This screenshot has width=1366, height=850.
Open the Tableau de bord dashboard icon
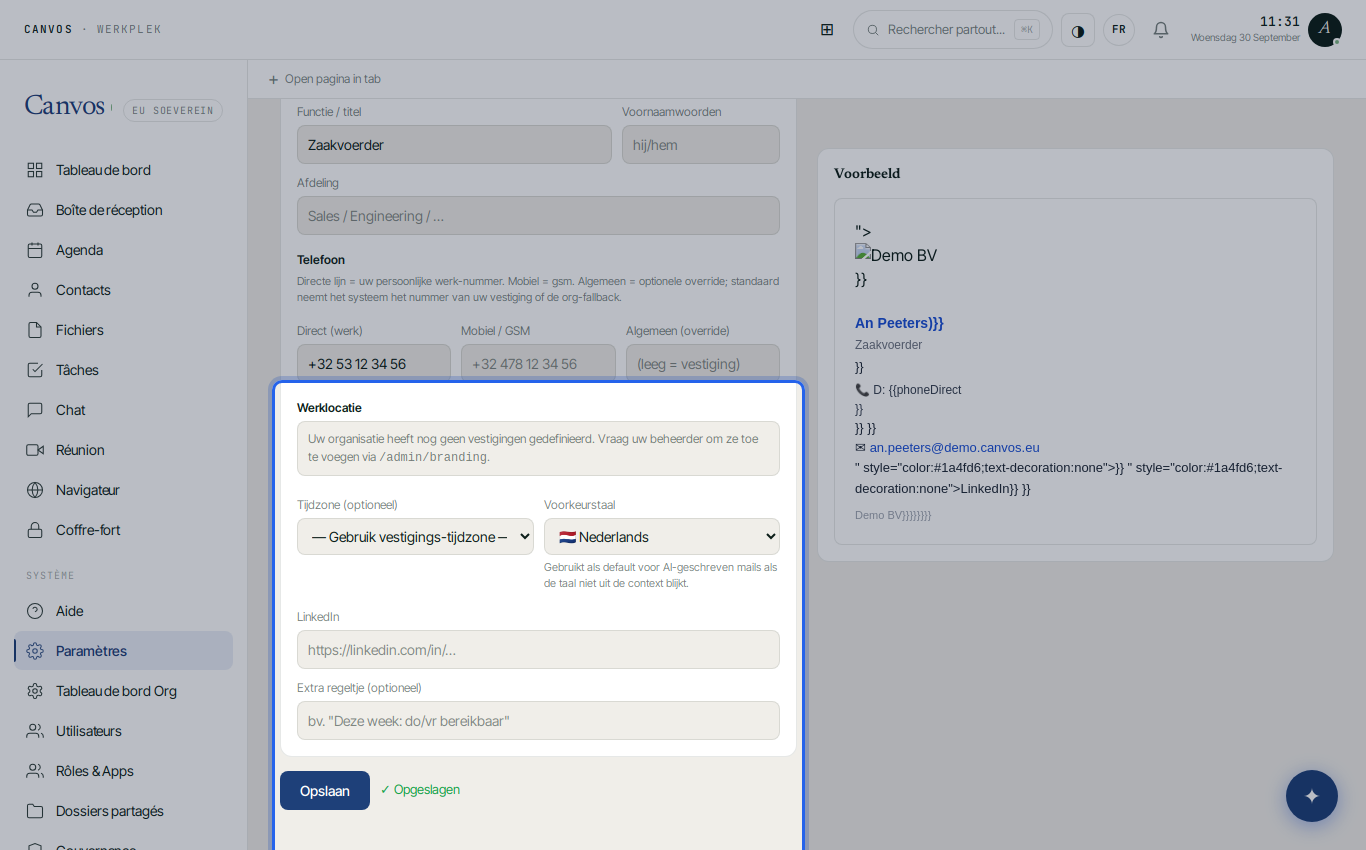pos(35,170)
